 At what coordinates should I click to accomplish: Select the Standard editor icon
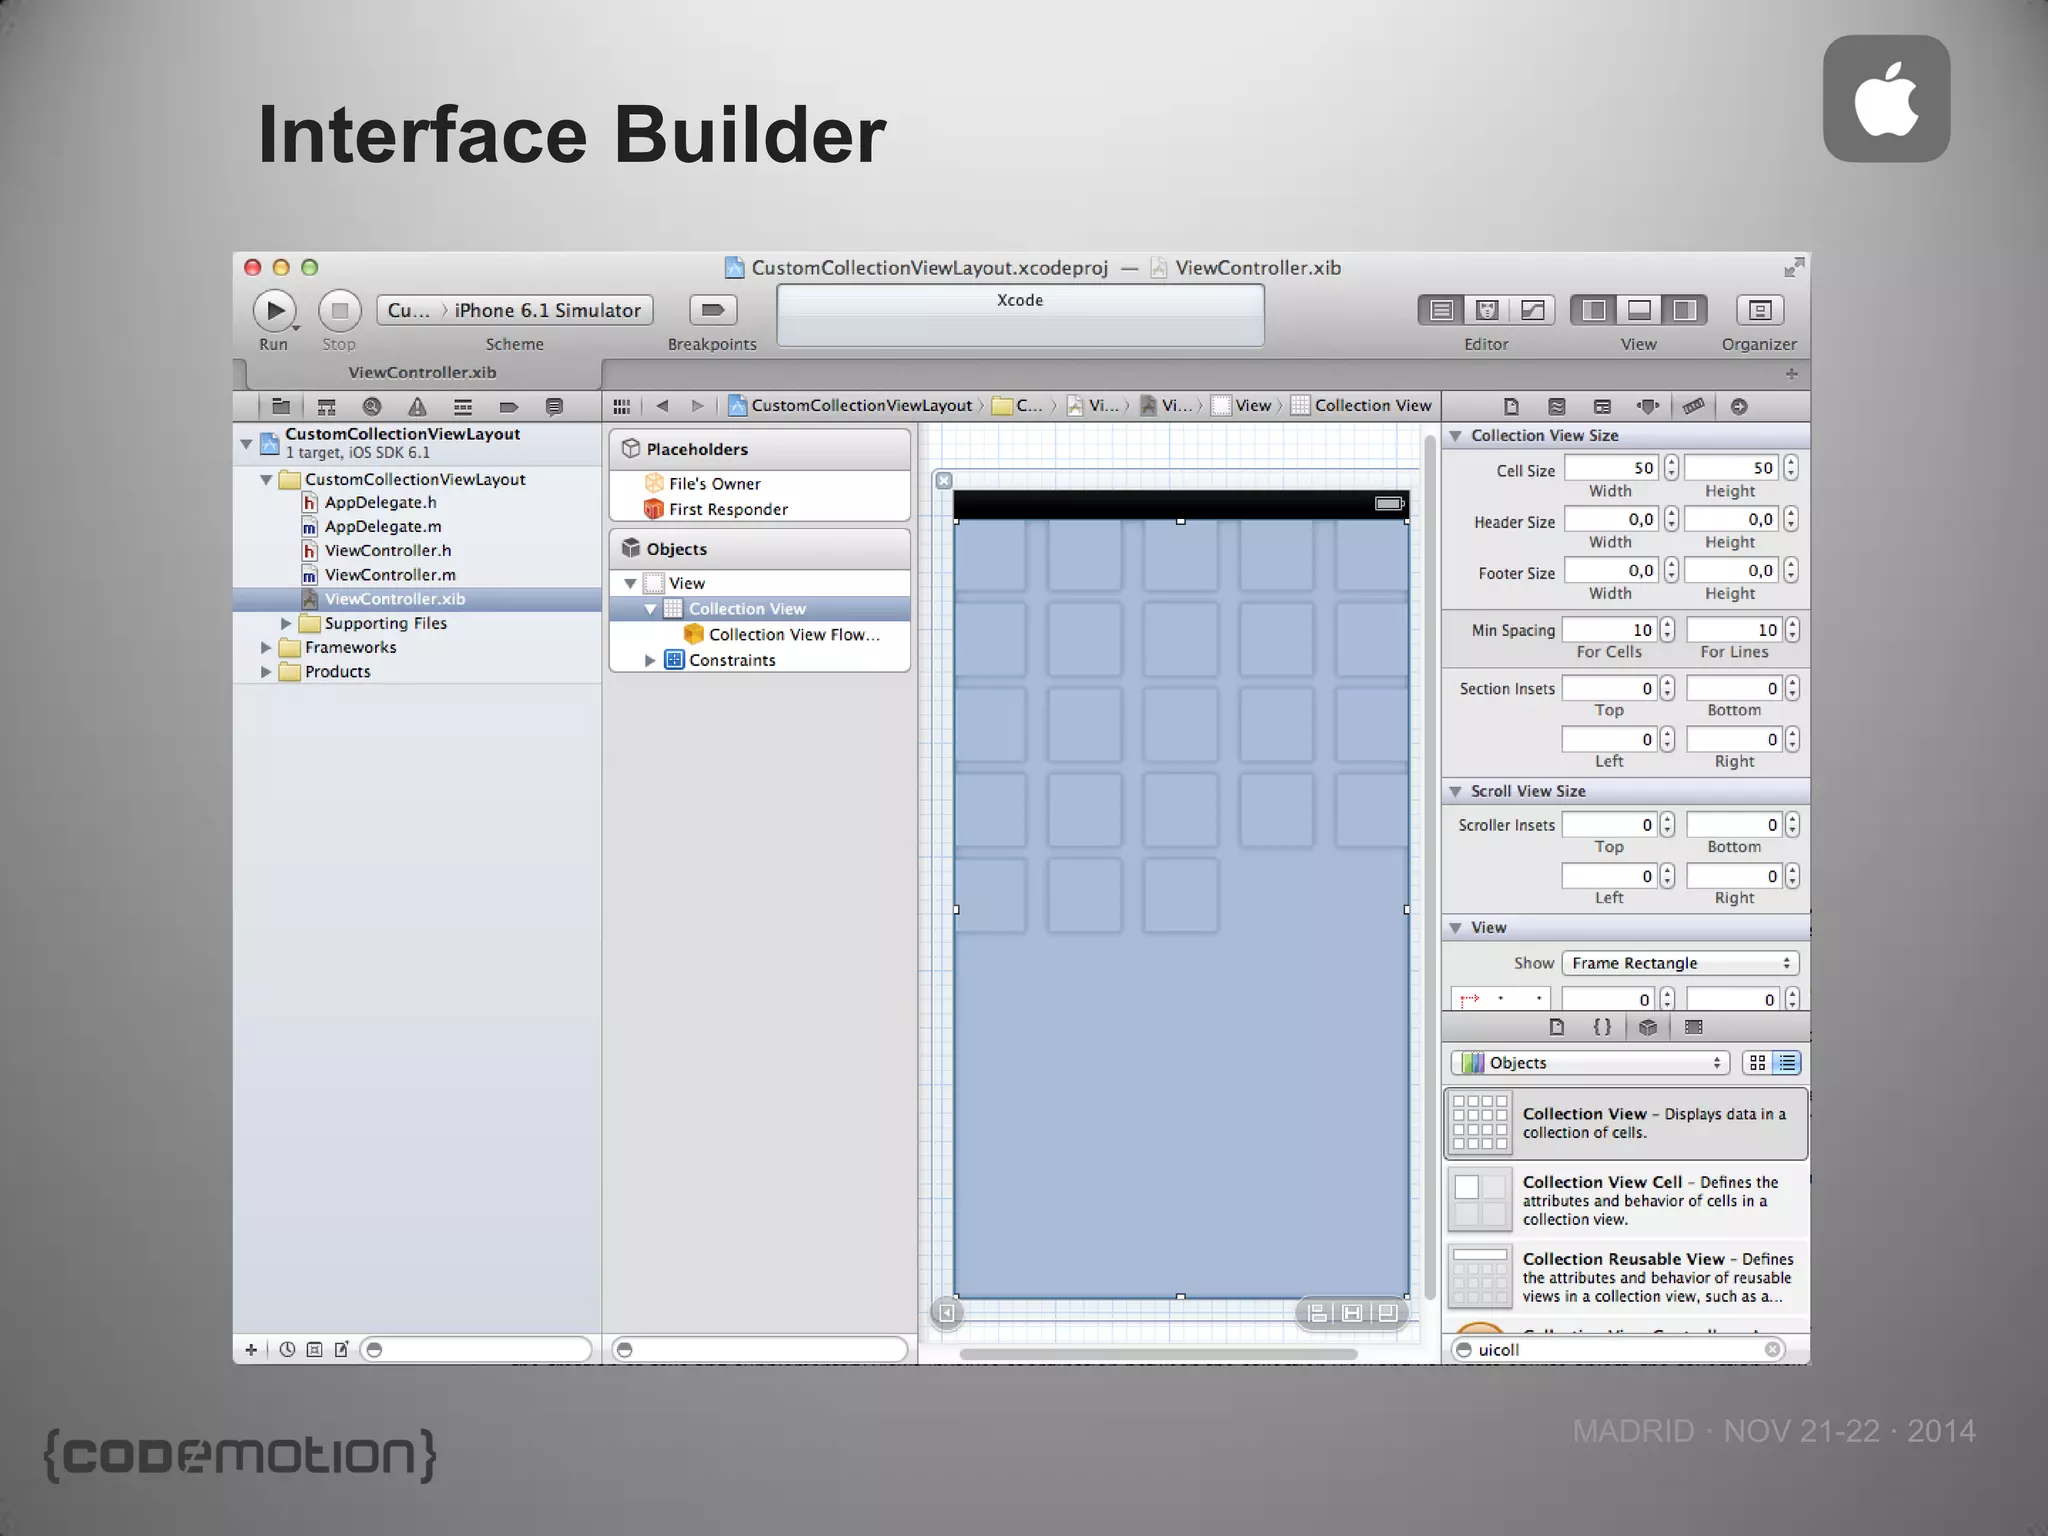coord(1441,310)
